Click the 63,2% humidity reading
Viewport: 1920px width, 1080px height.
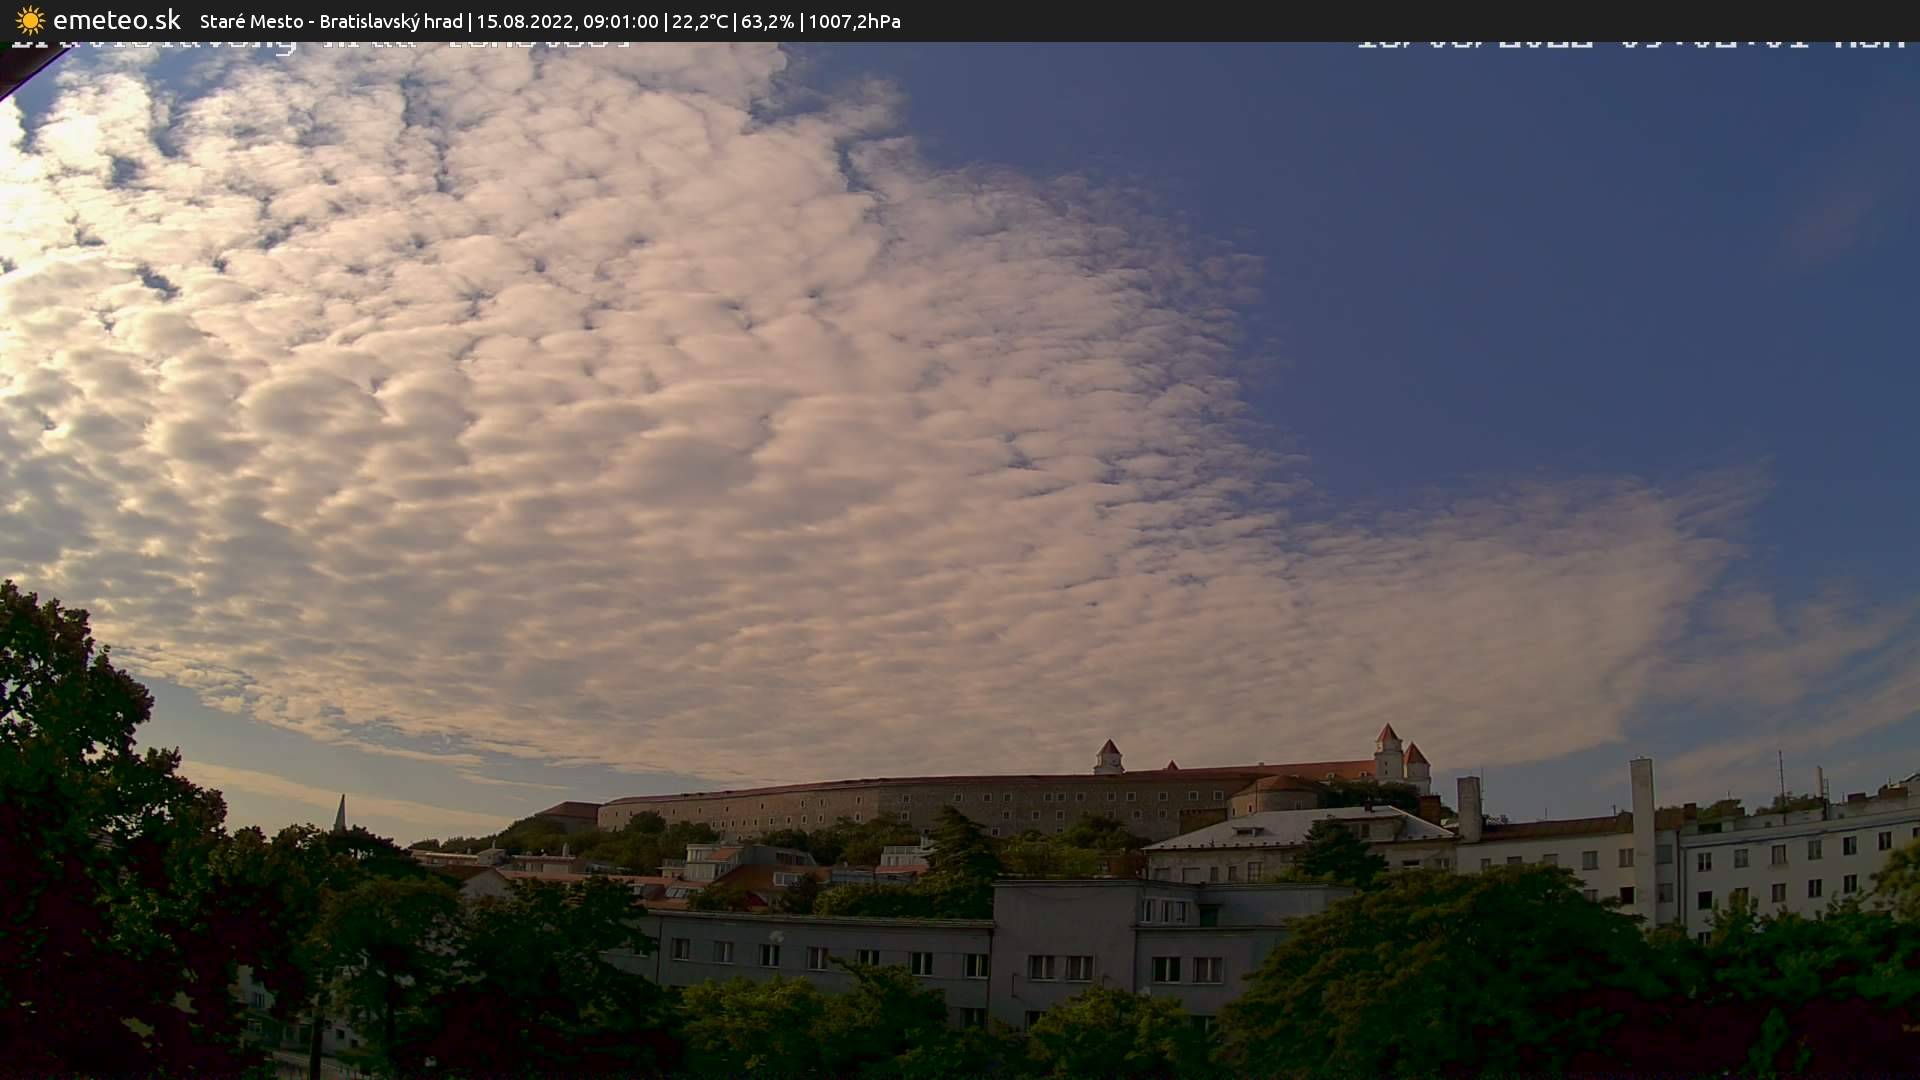[767, 21]
